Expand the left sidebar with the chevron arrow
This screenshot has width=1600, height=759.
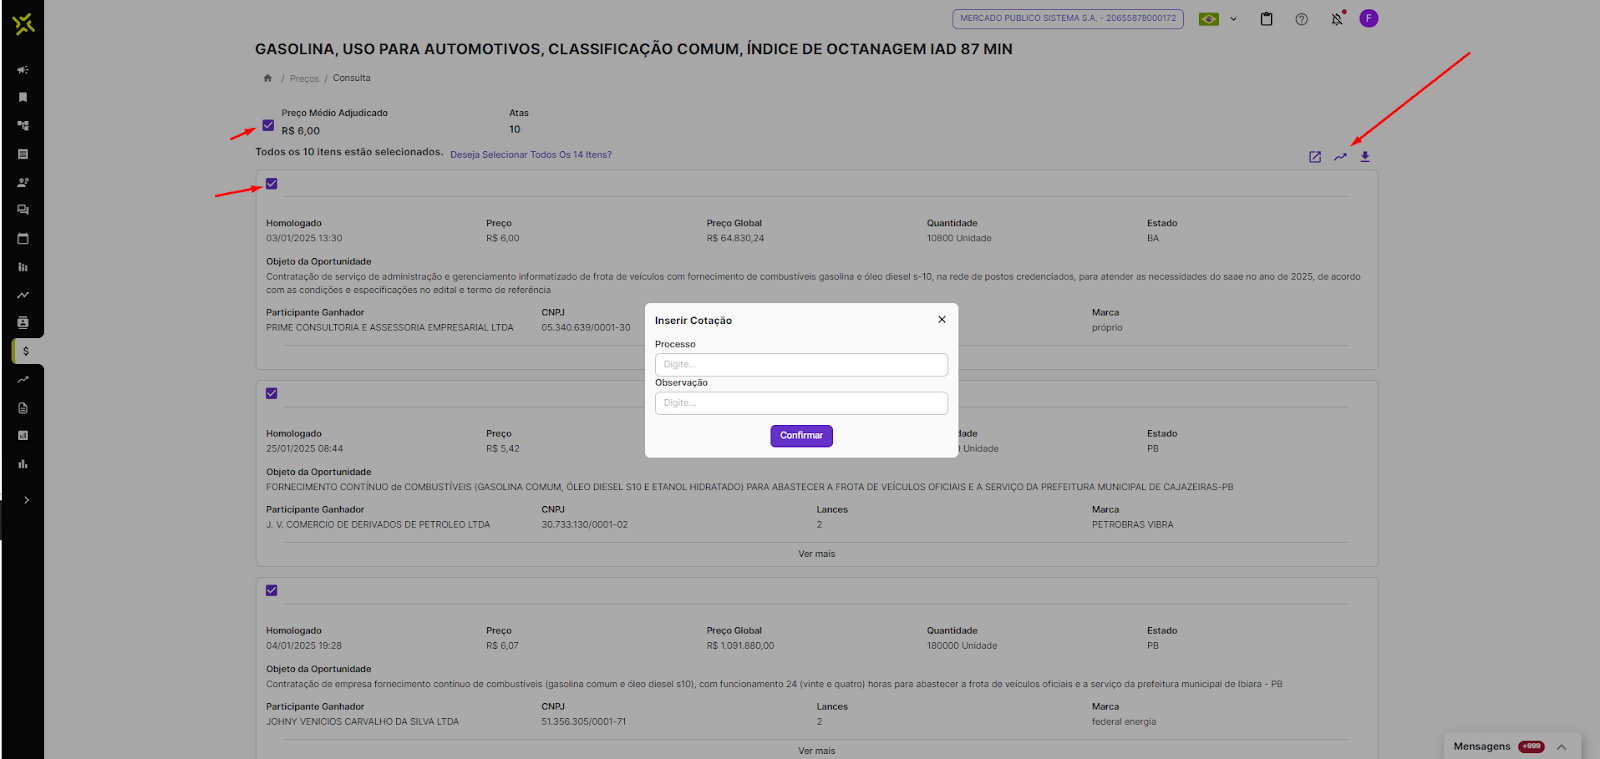click(x=26, y=500)
